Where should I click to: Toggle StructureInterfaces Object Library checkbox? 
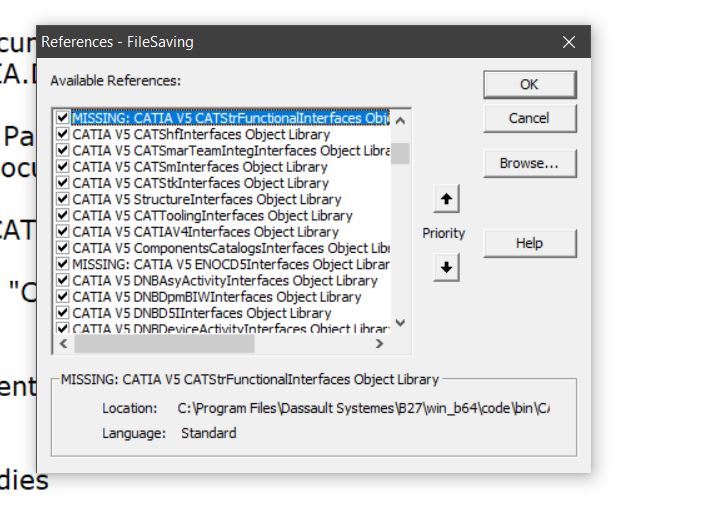(63, 199)
